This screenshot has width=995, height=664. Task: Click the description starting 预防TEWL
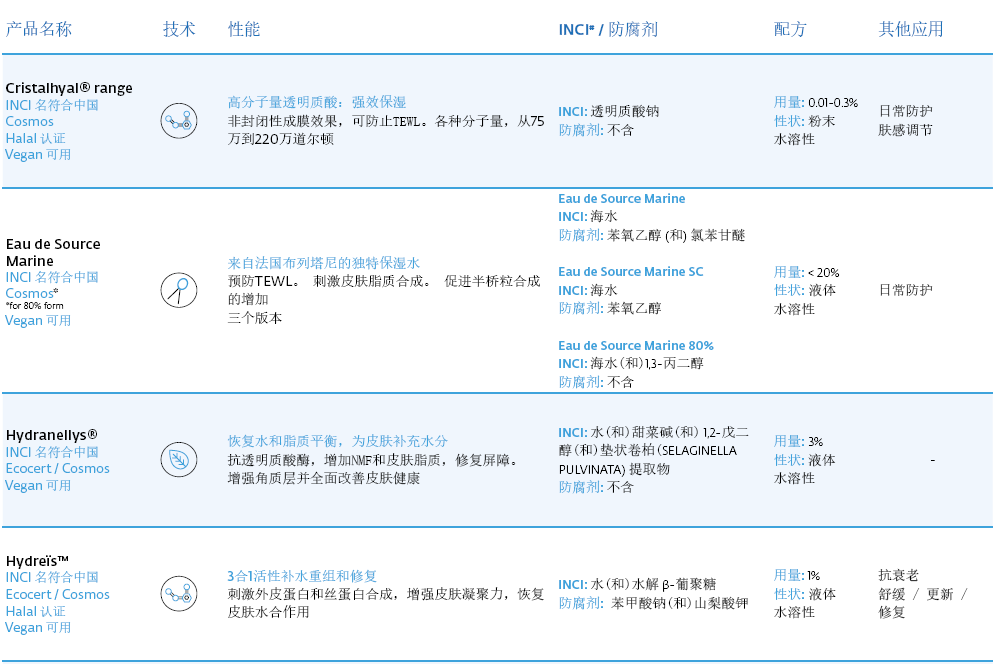click(384, 290)
